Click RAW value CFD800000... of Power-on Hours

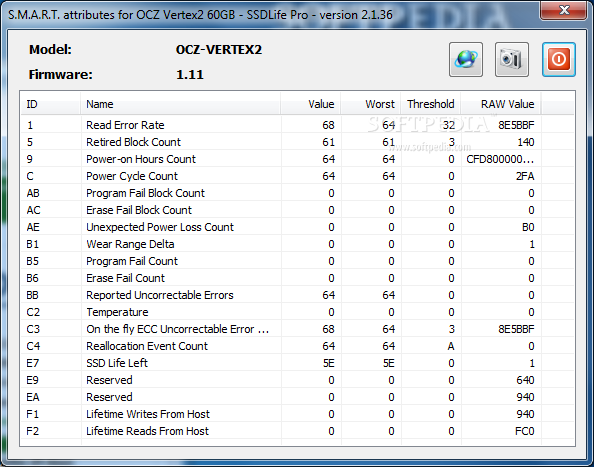click(500, 159)
